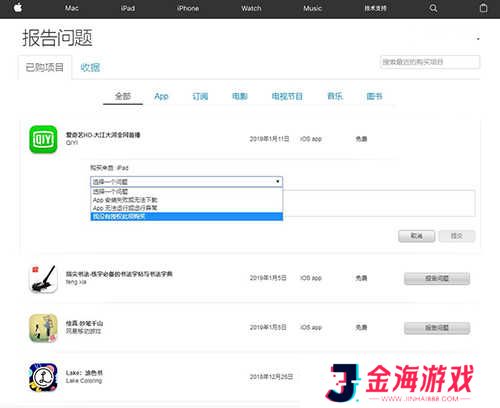Screen dimensions: 500x408
Task: Open Mac in the top navigation
Action: tap(72, 8)
